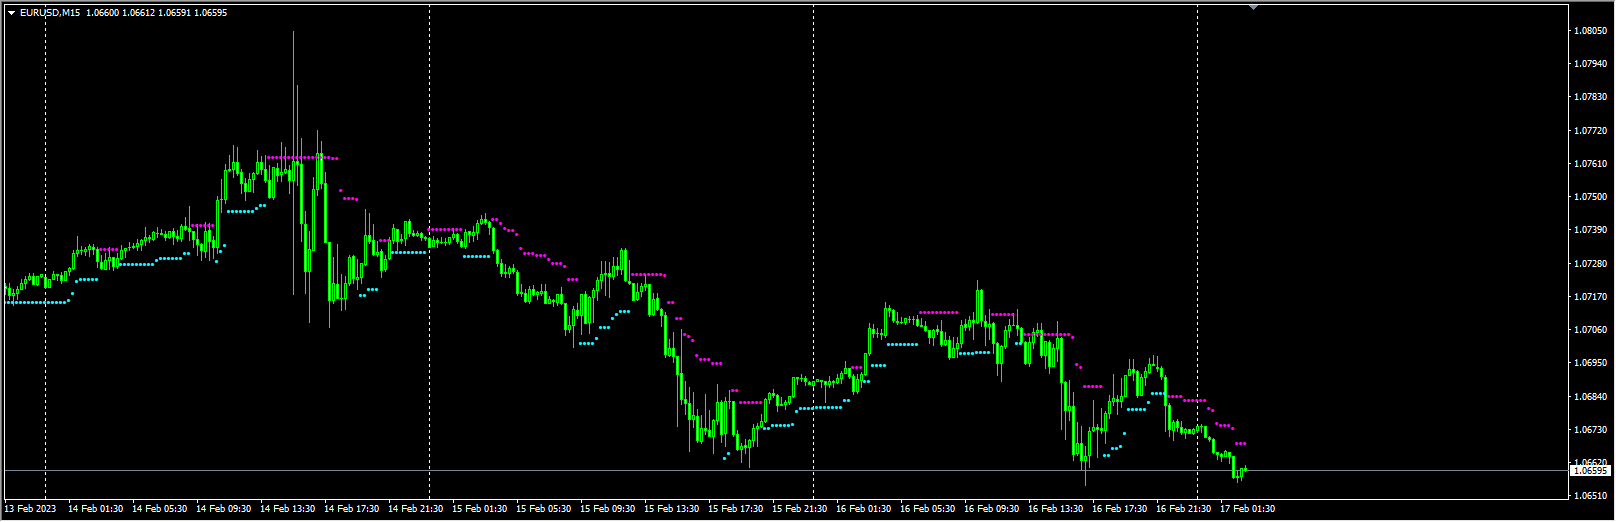1616x522 pixels.
Task: Click the 15 Feb 05:30 time label
Action: pyautogui.click(x=544, y=509)
